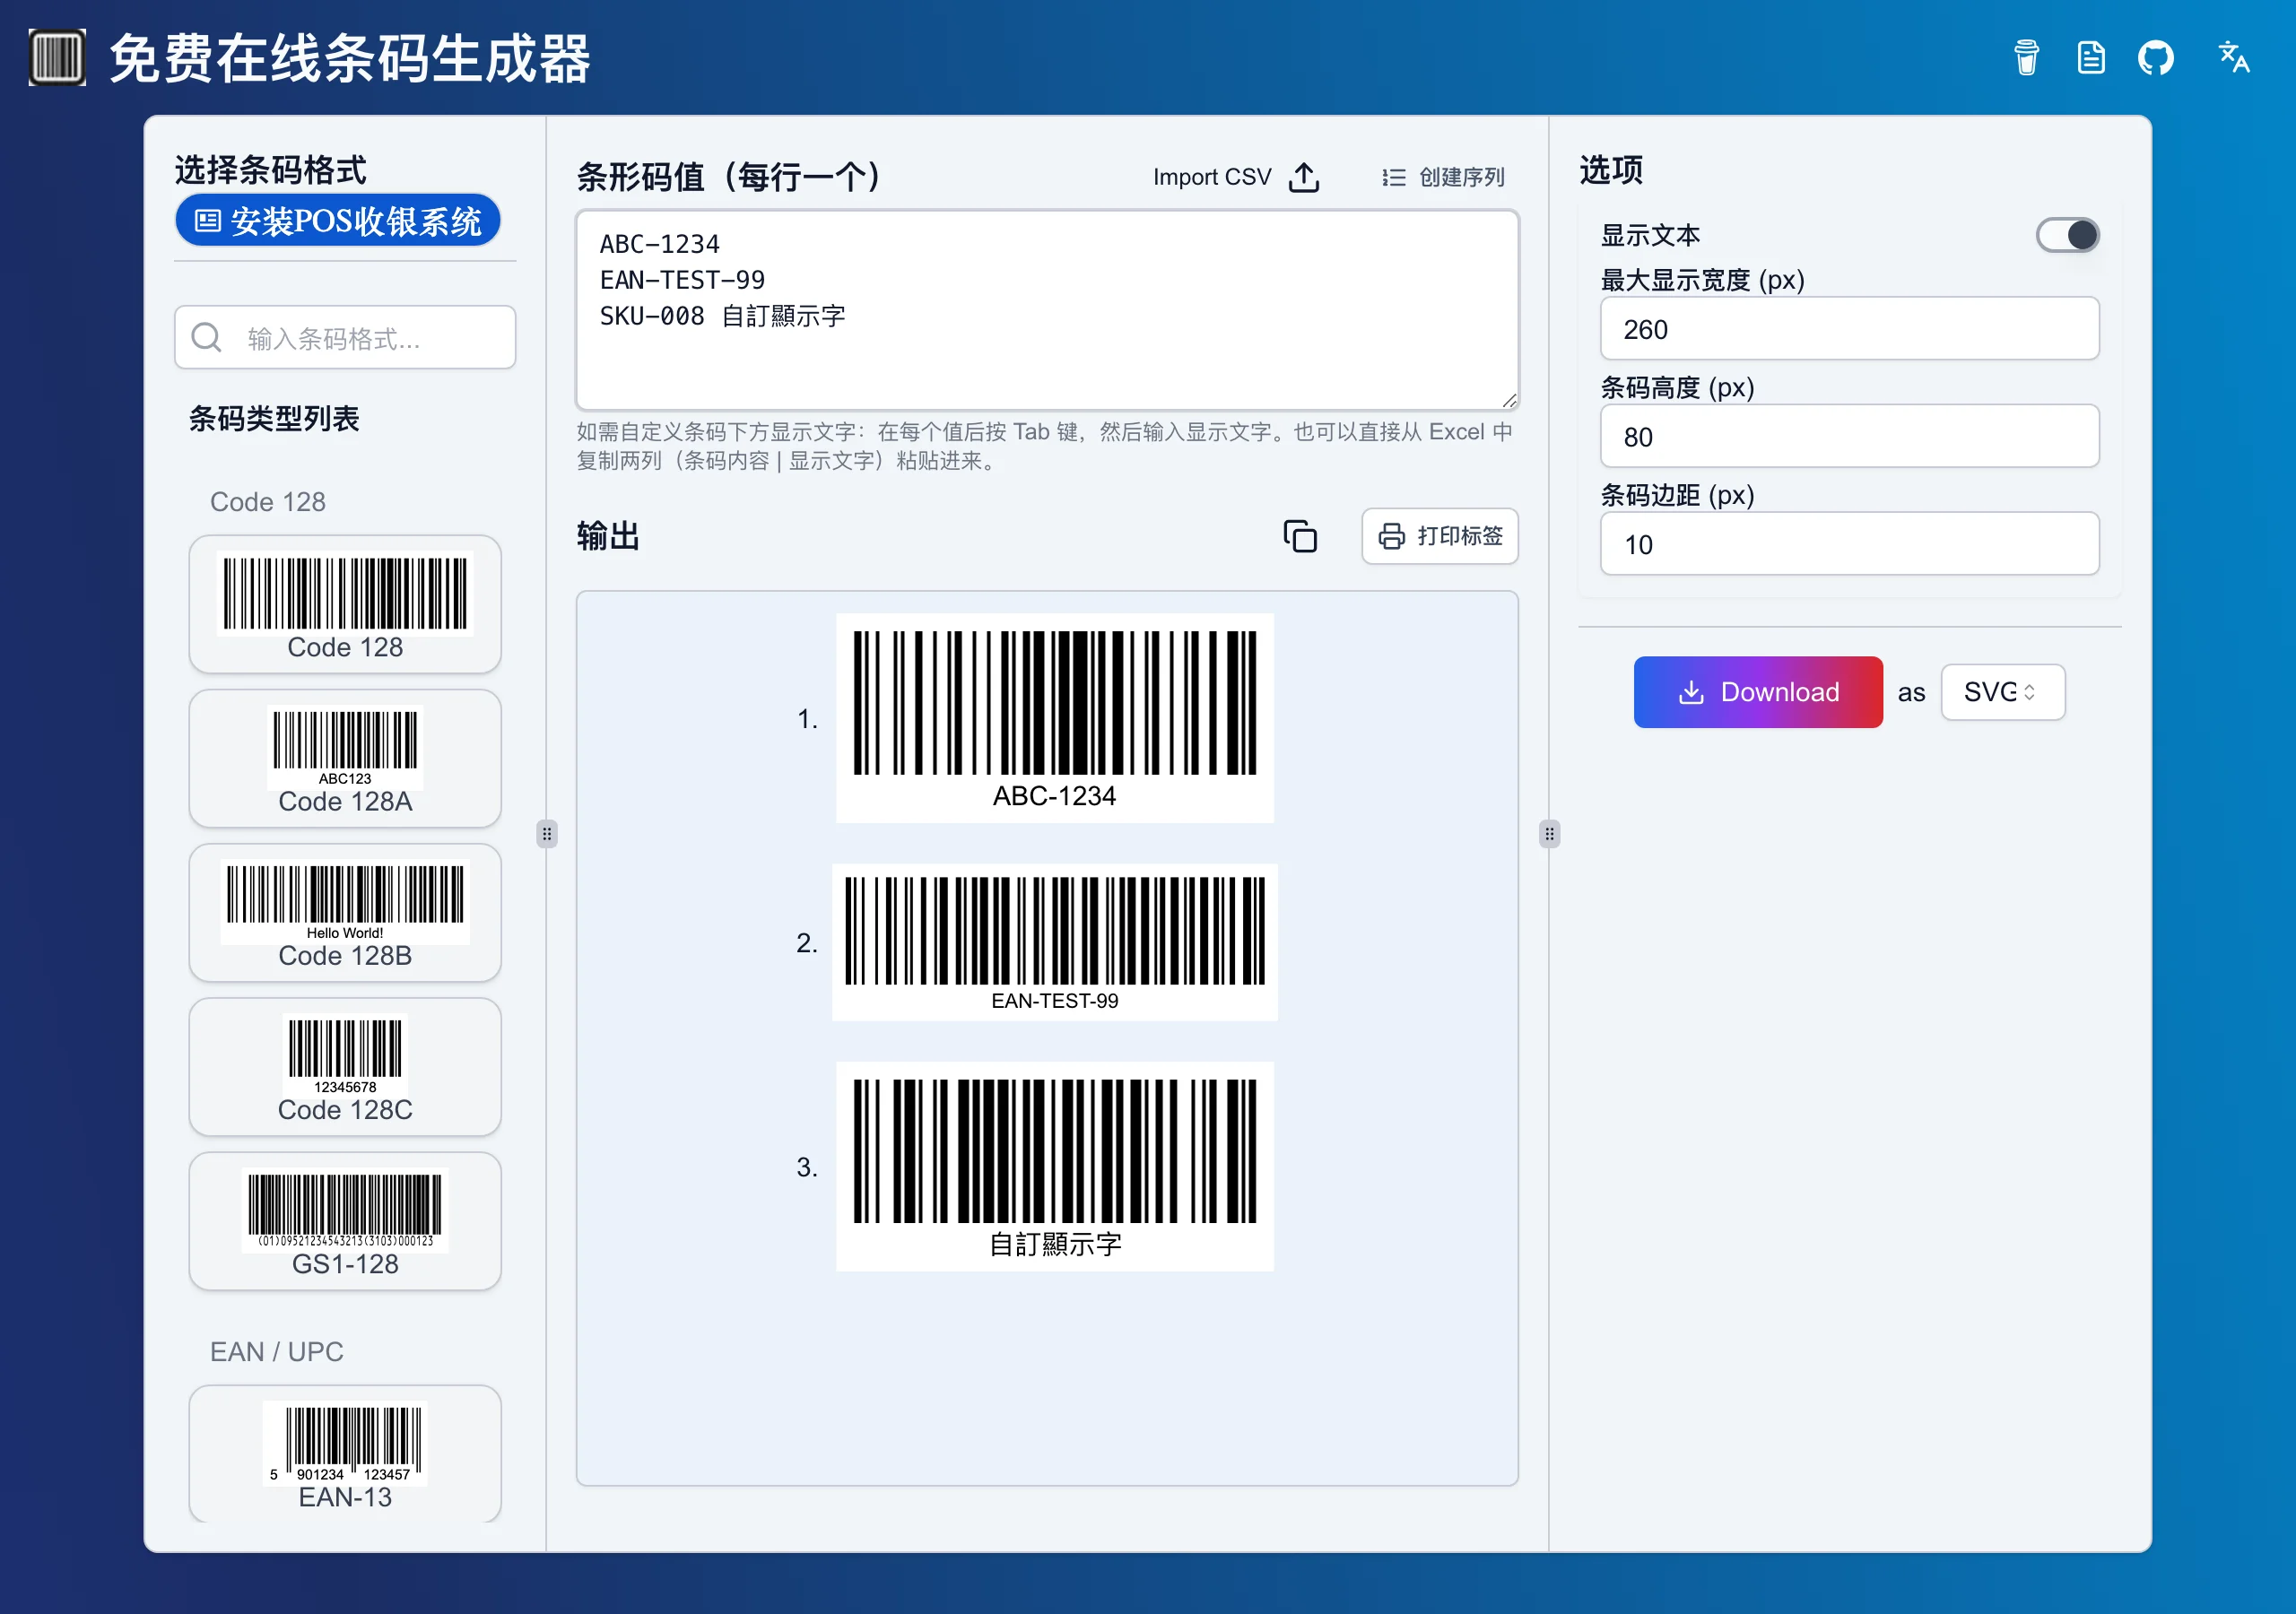Open the GitHub repository icon
2296x1614 pixels.
click(2155, 57)
